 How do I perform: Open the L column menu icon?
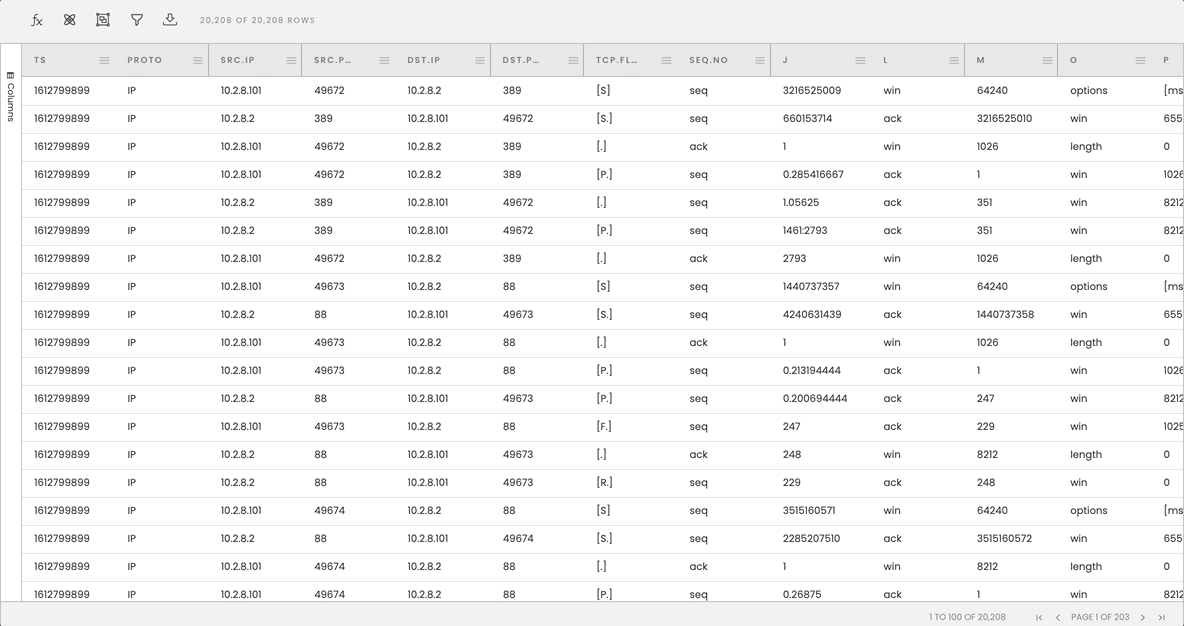[954, 60]
